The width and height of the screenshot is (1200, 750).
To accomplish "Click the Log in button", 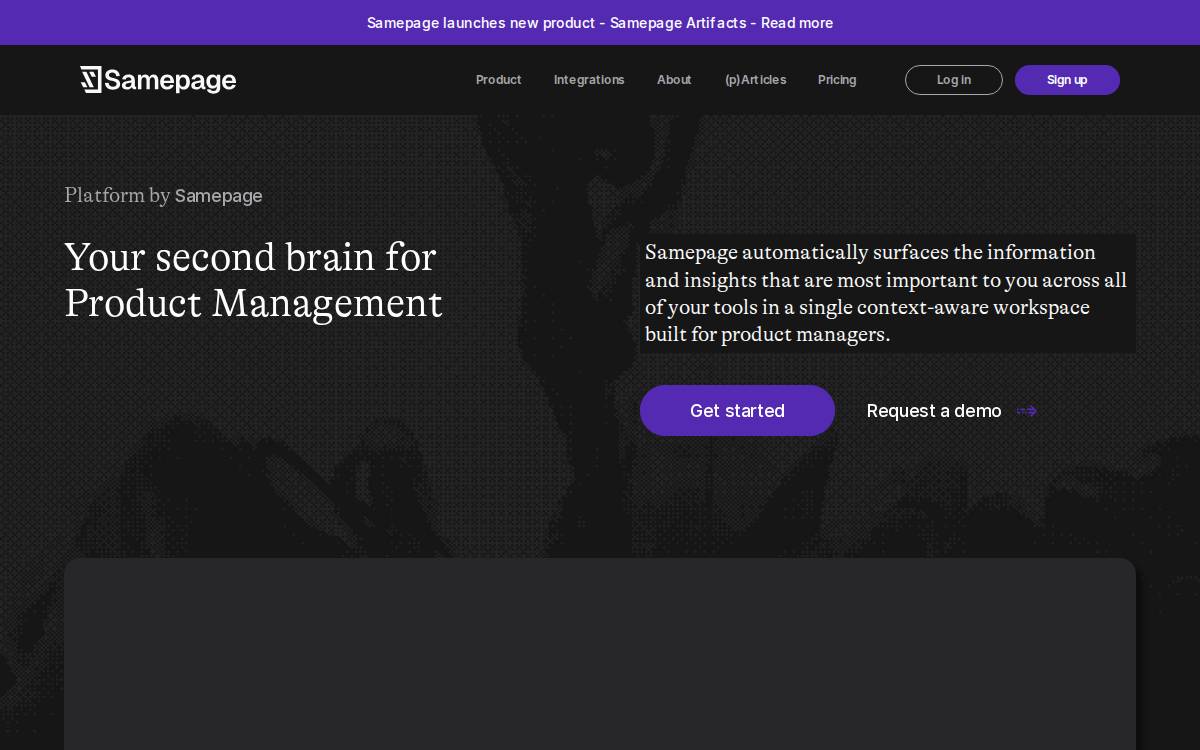I will click(954, 80).
